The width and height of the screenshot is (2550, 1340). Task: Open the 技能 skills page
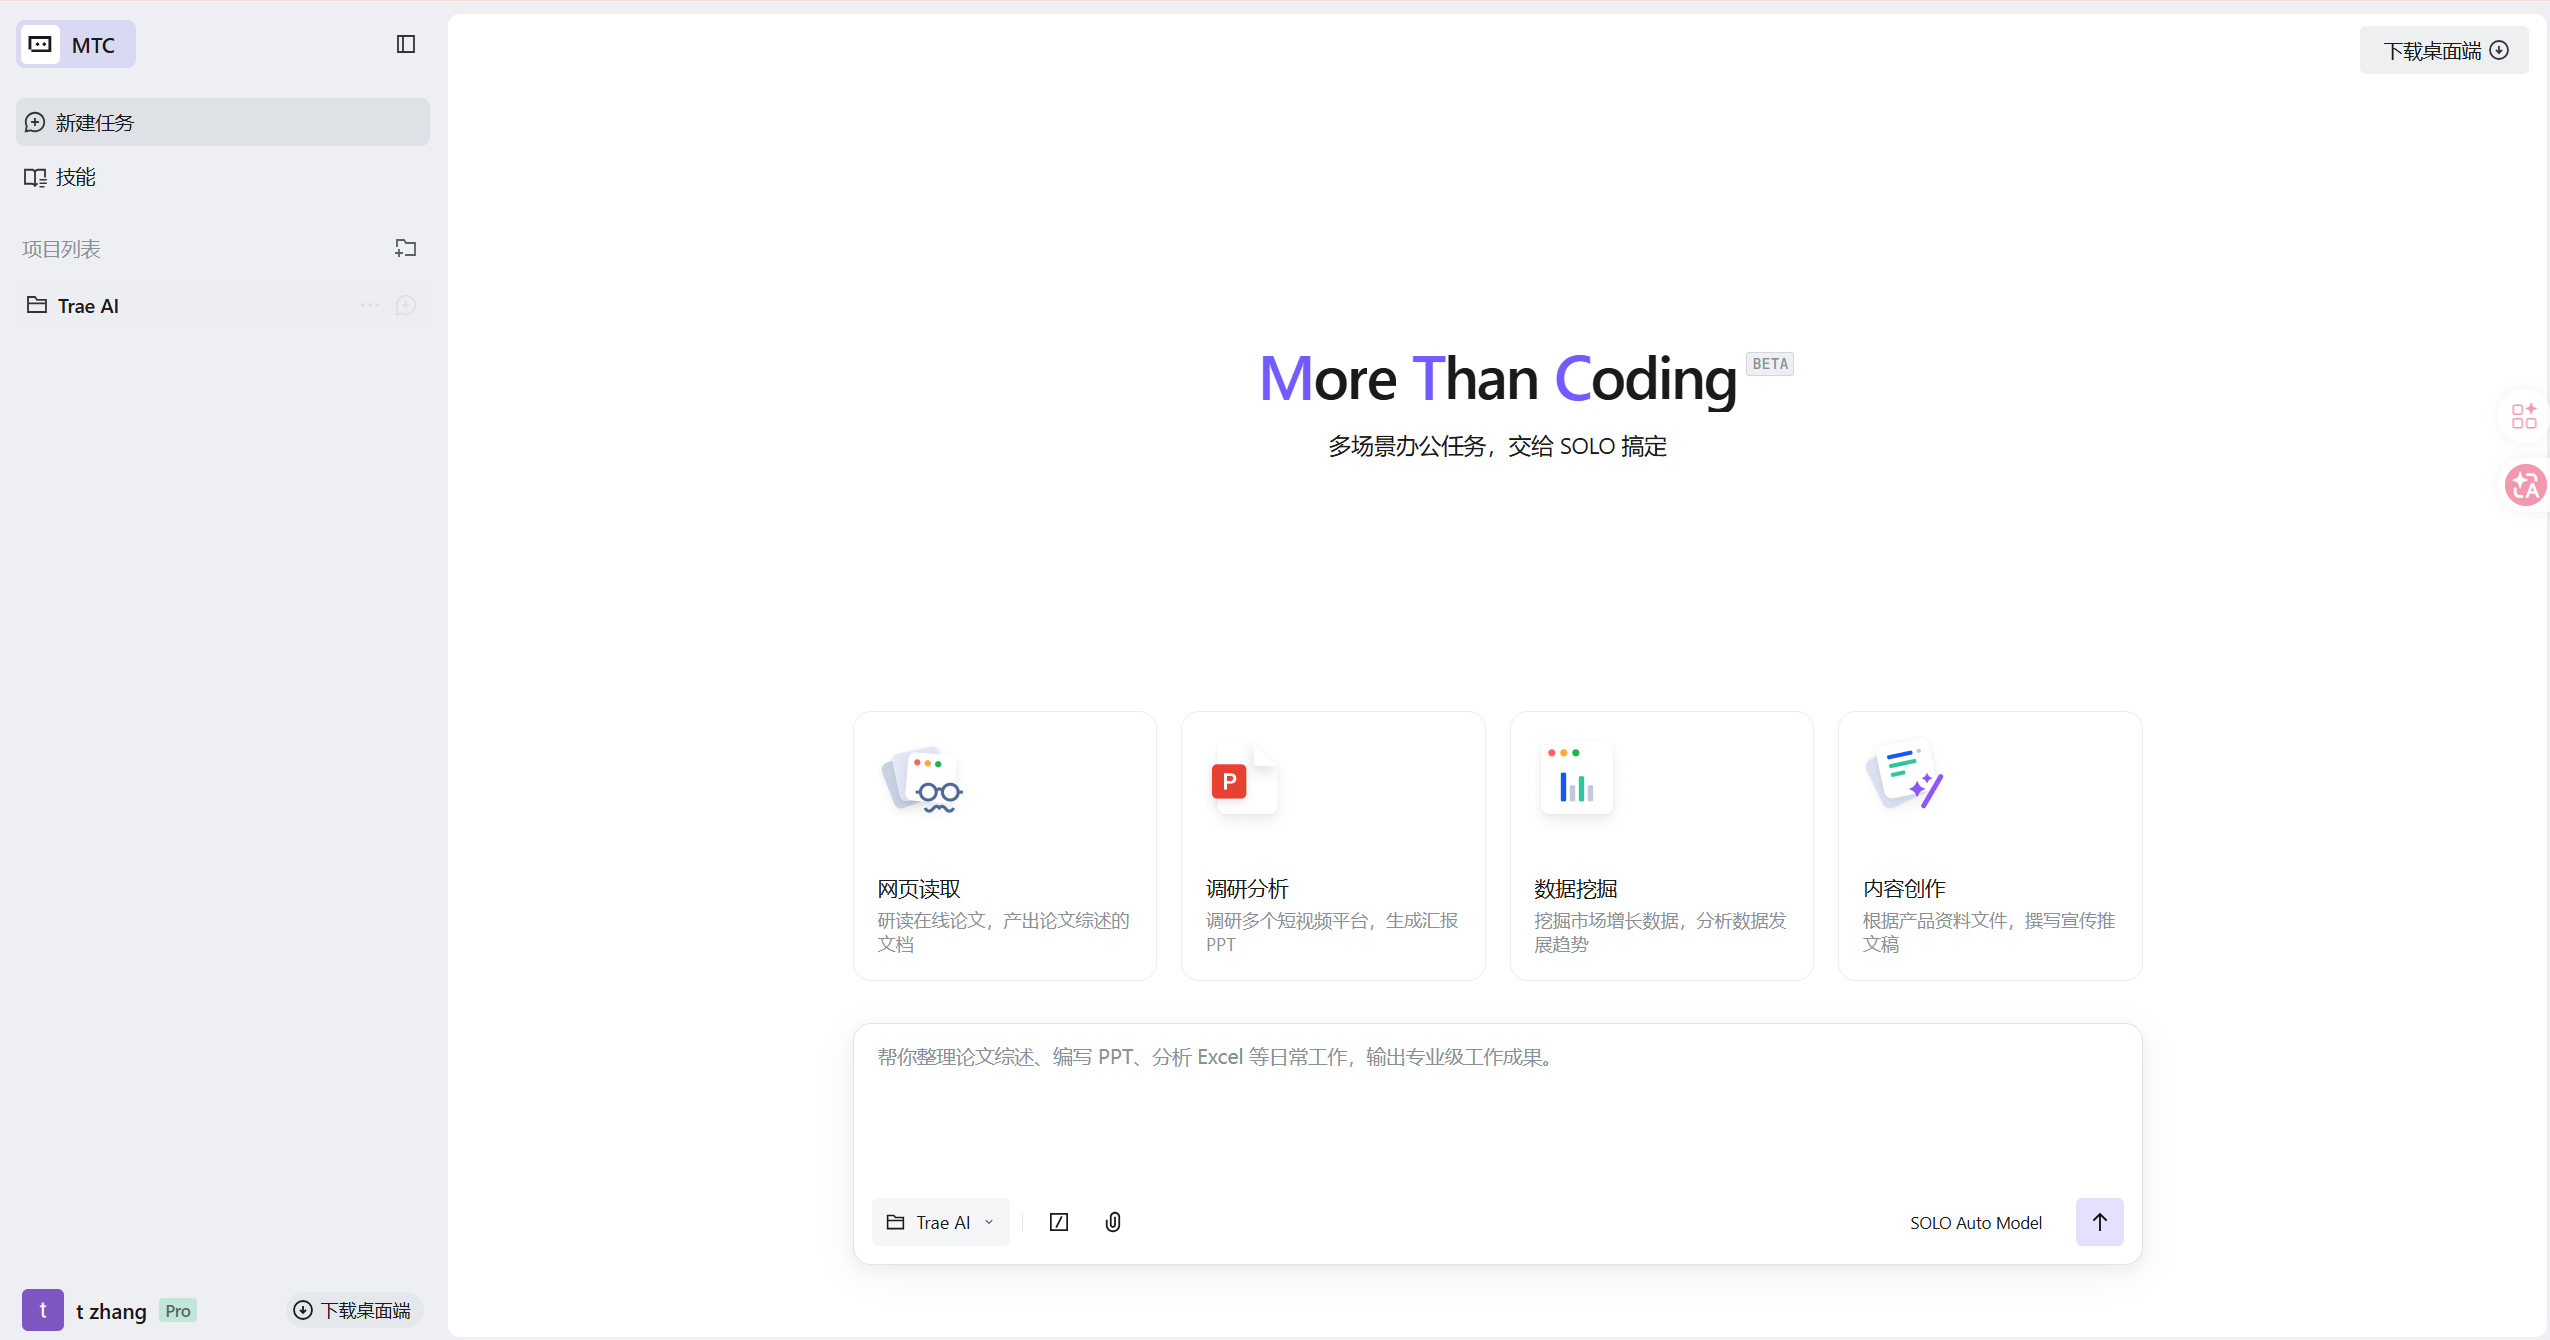(76, 177)
